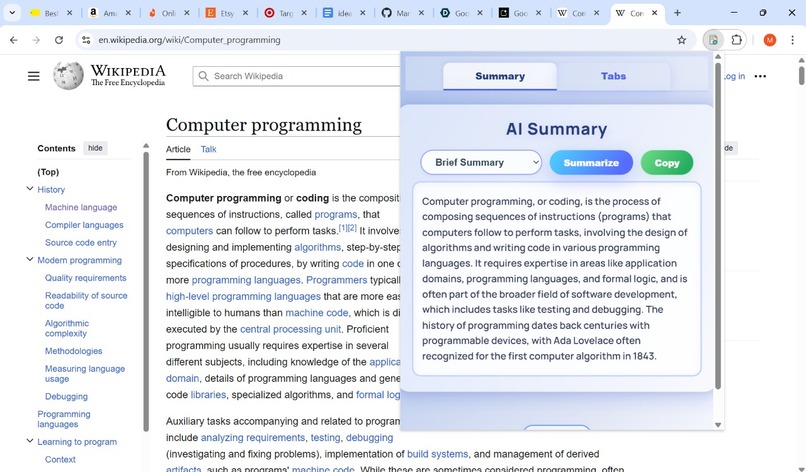Collapse the History contents section

30,189
